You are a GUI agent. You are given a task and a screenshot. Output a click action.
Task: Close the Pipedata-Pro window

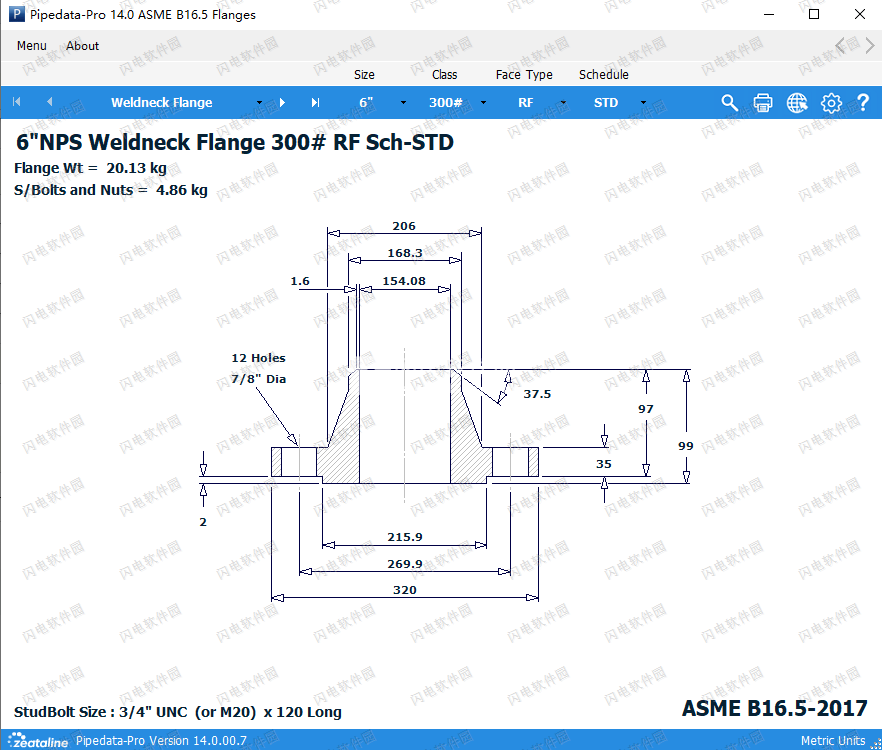pos(860,14)
